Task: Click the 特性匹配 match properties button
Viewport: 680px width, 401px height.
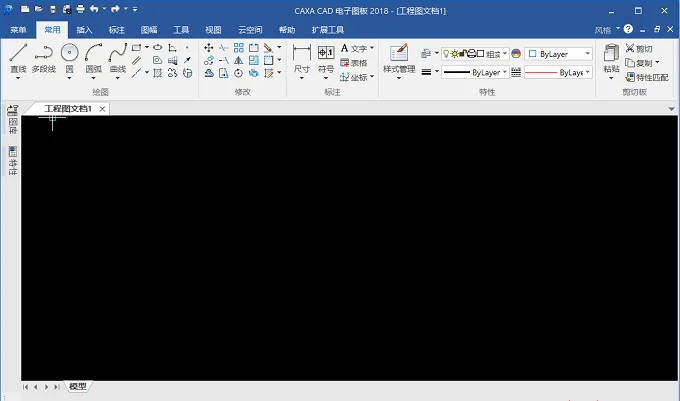Action: click(647, 77)
